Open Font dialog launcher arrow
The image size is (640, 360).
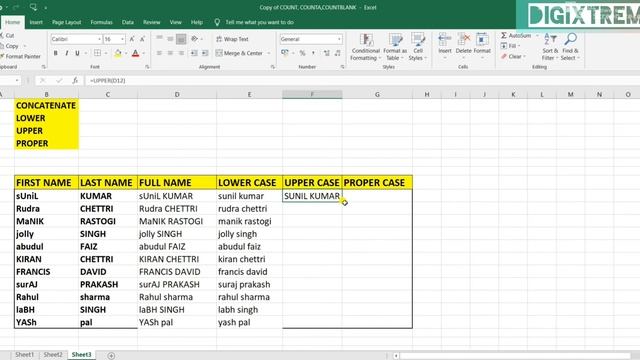[147, 67]
